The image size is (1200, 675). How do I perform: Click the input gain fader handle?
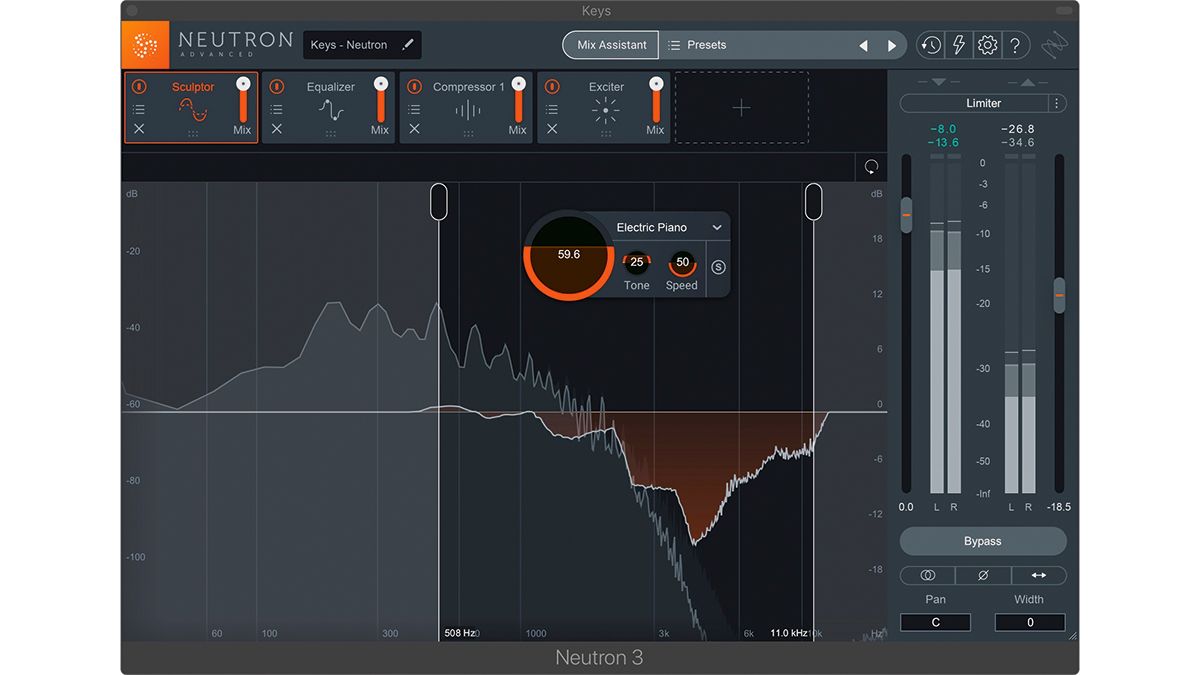(x=906, y=215)
